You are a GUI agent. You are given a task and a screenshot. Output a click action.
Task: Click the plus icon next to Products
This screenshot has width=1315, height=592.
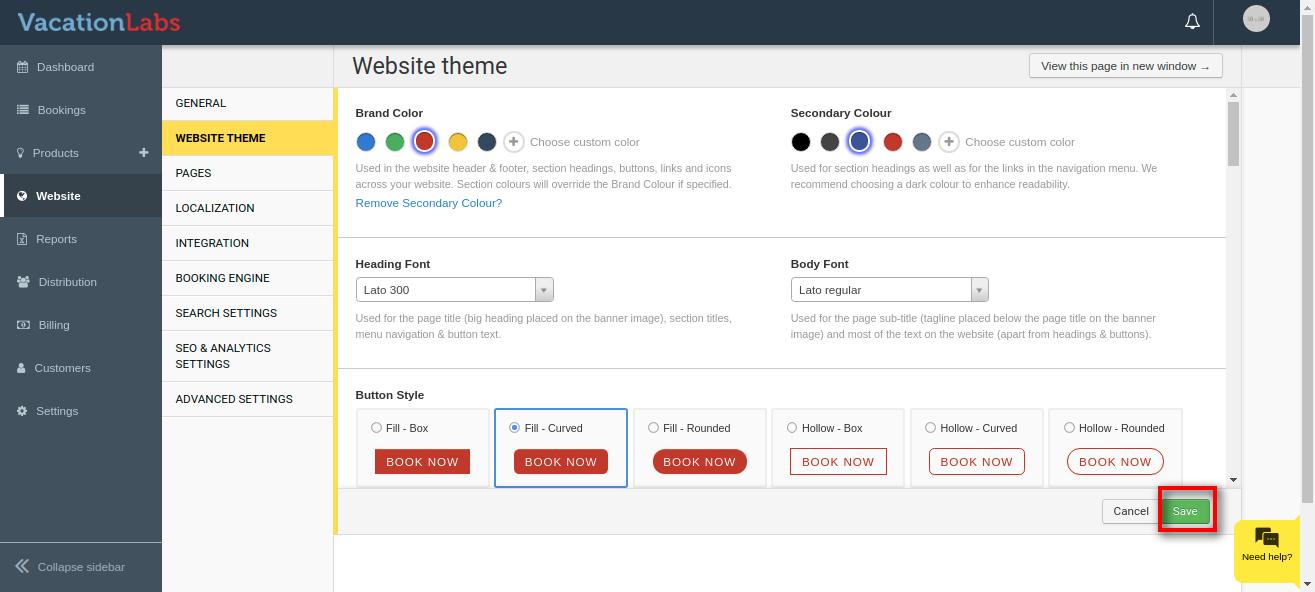click(143, 152)
